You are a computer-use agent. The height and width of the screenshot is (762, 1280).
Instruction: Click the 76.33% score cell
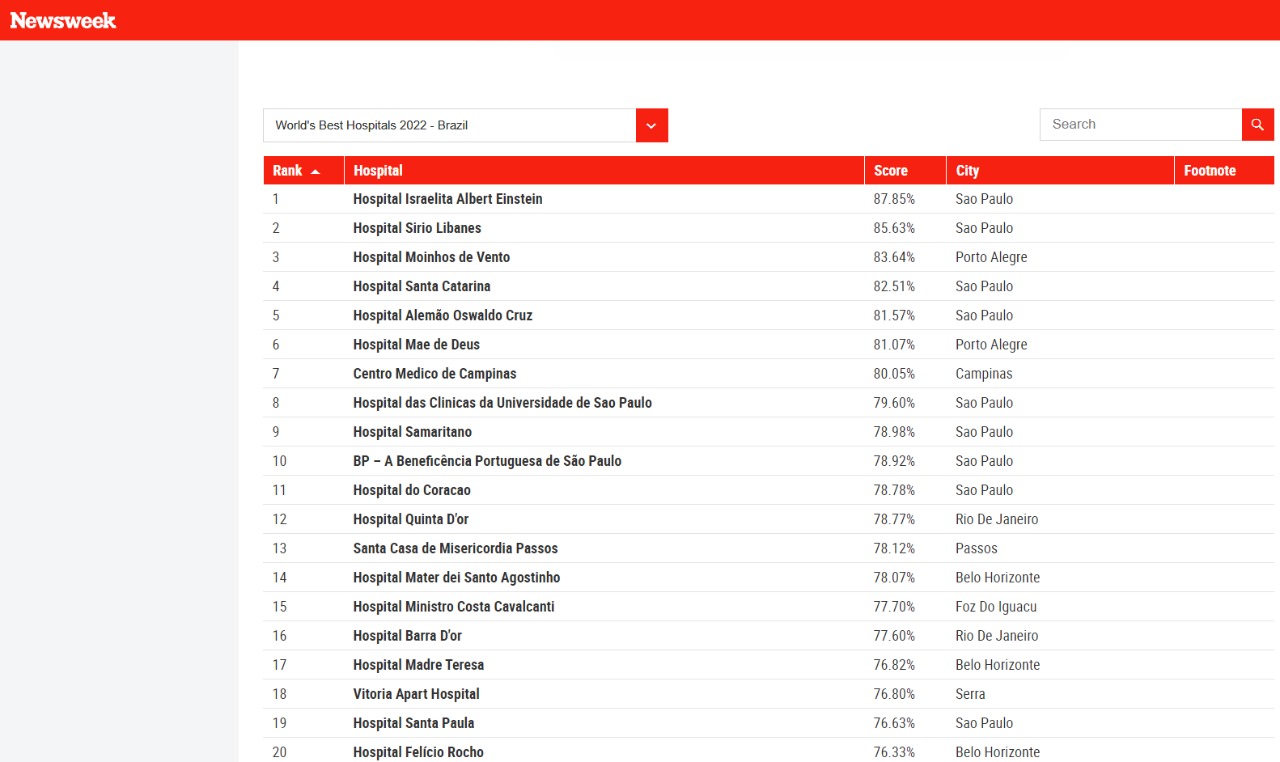click(x=894, y=751)
